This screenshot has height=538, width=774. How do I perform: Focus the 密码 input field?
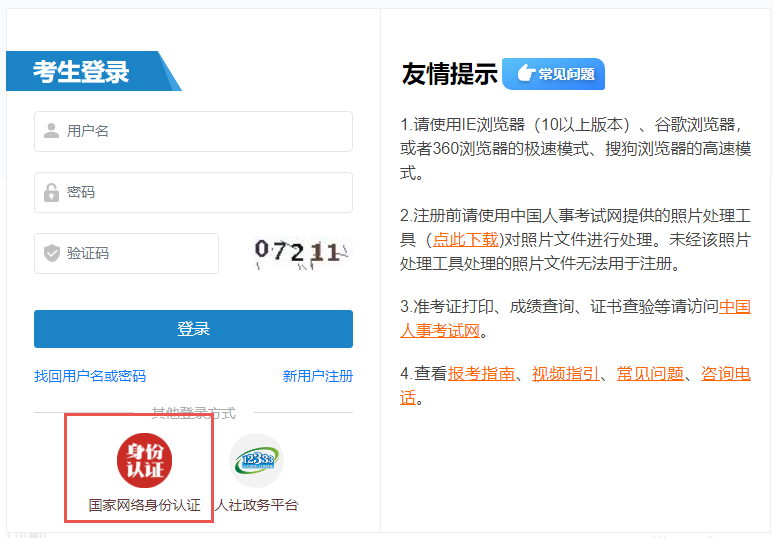pos(205,192)
